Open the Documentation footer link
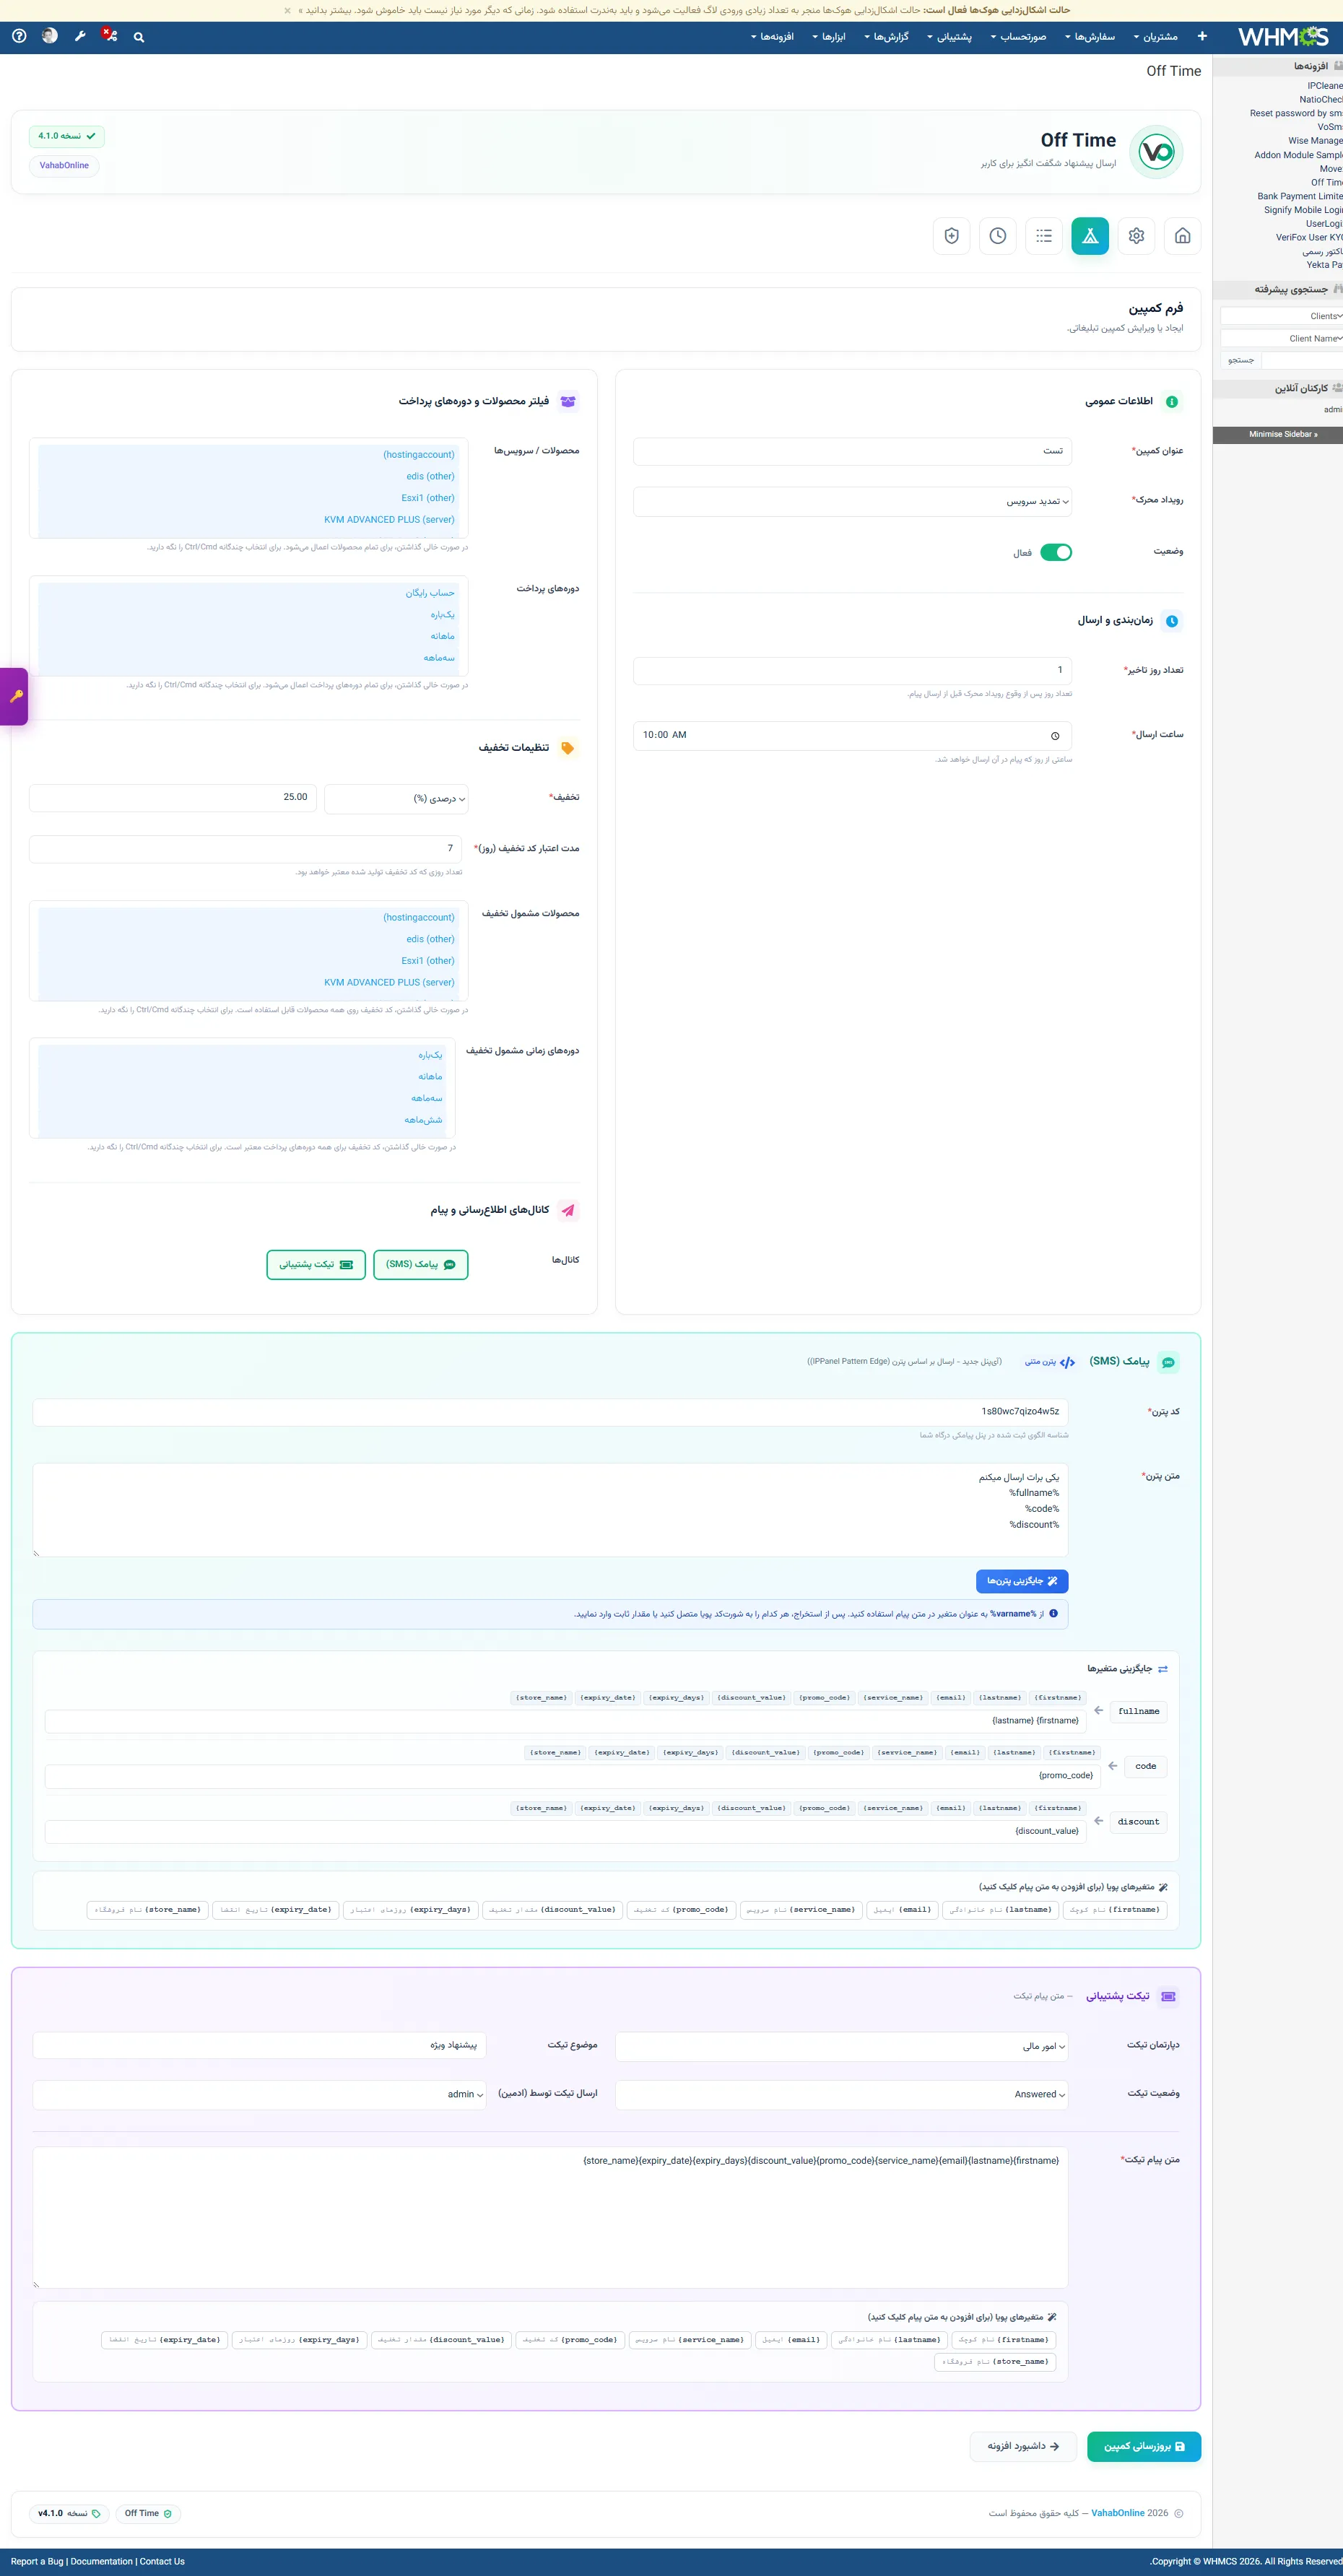The height and width of the screenshot is (2576, 1343). click(x=102, y=2562)
